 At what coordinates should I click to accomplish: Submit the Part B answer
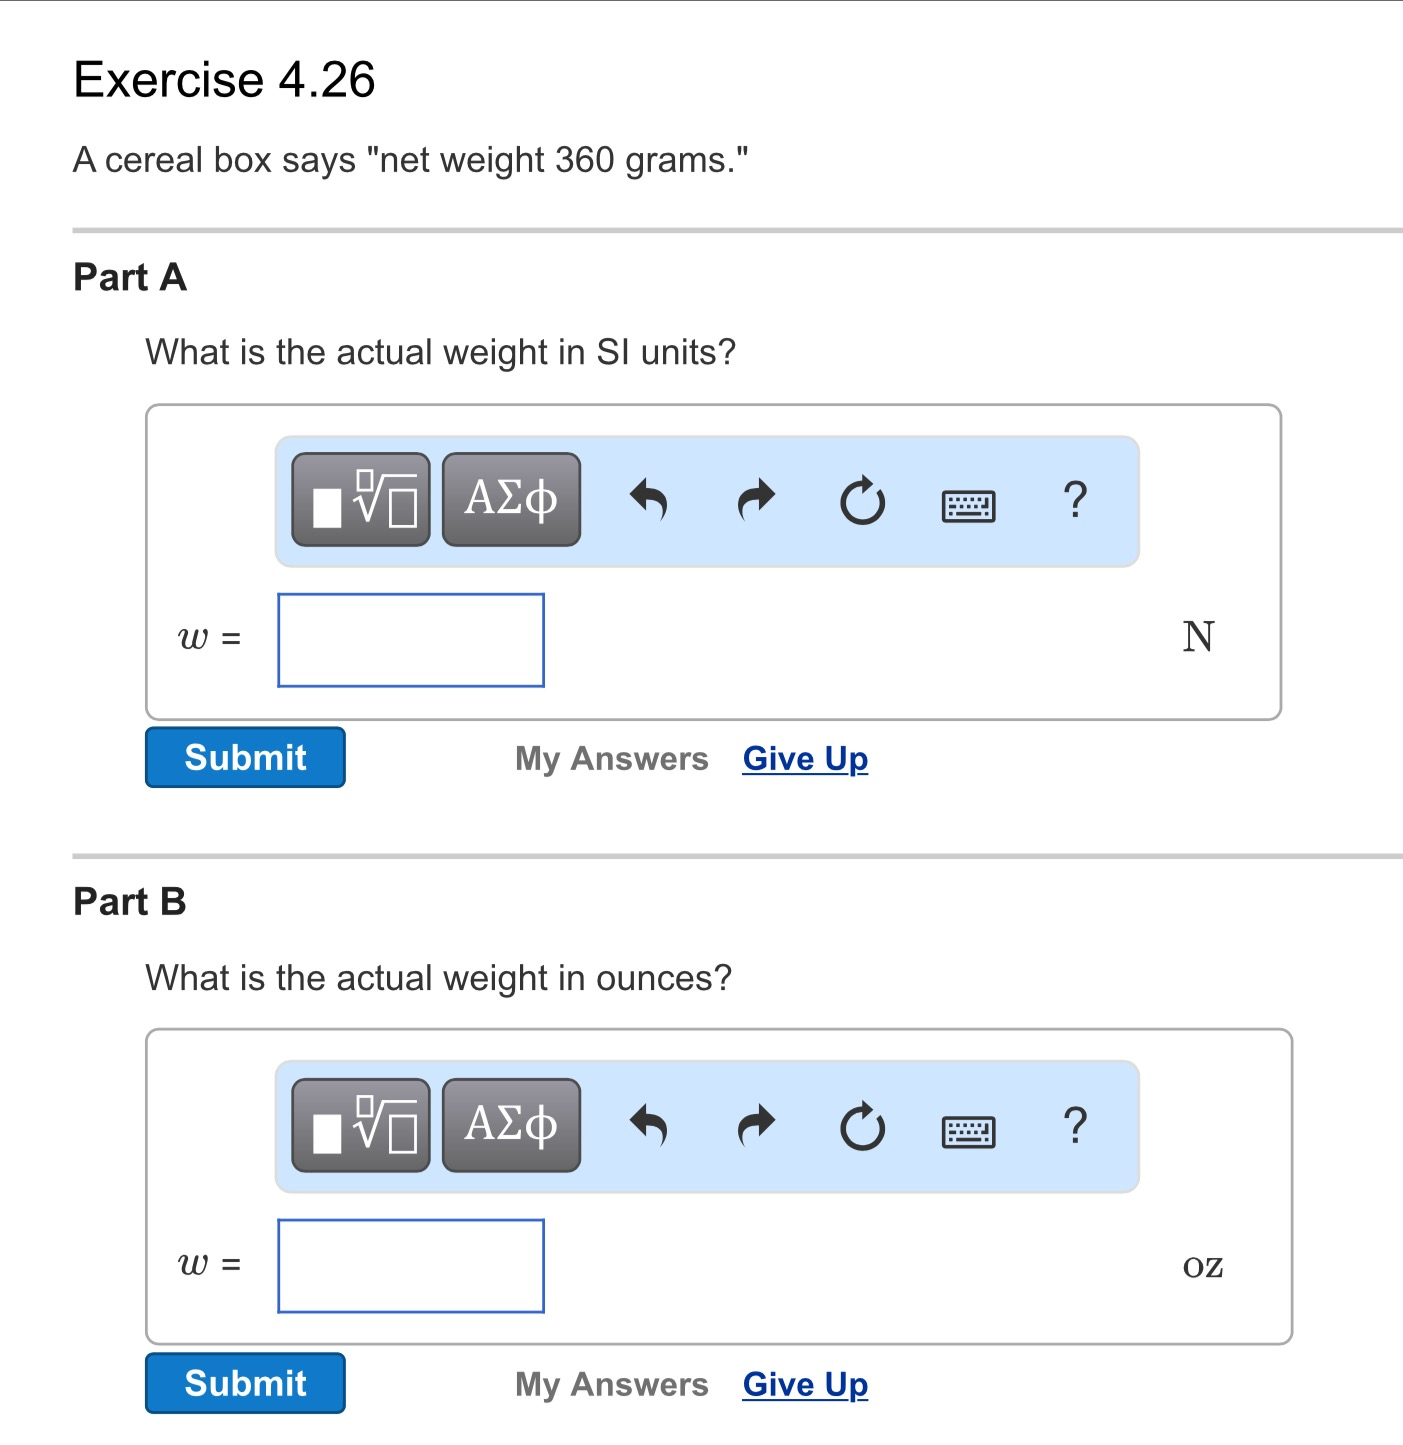(244, 1383)
